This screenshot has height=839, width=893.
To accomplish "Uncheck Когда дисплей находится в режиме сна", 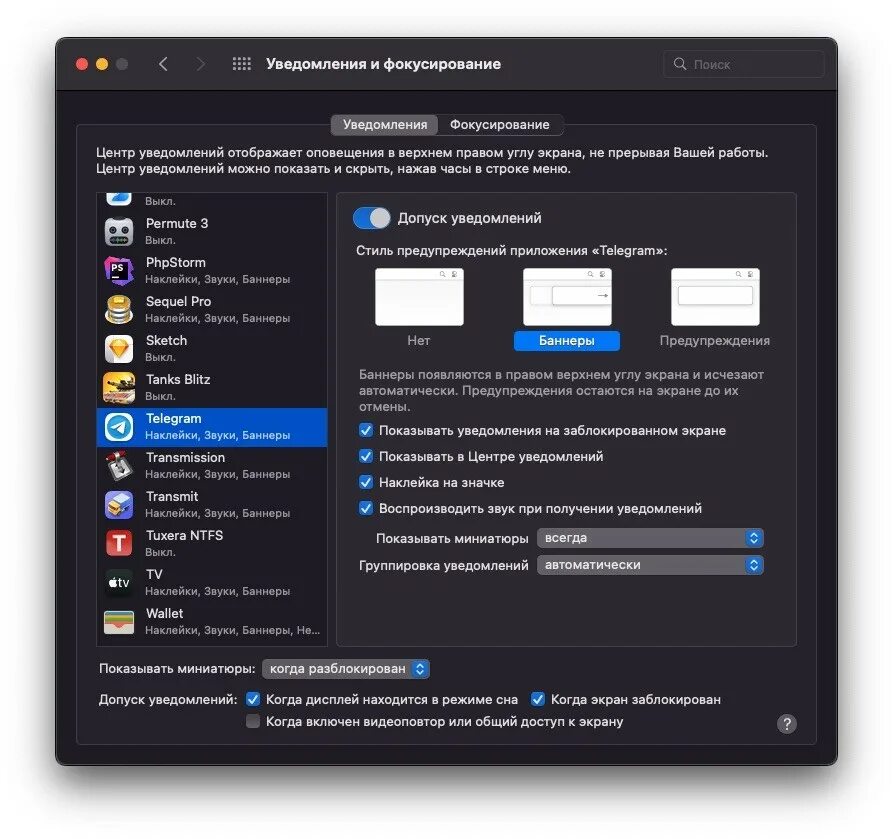I will pos(253,699).
